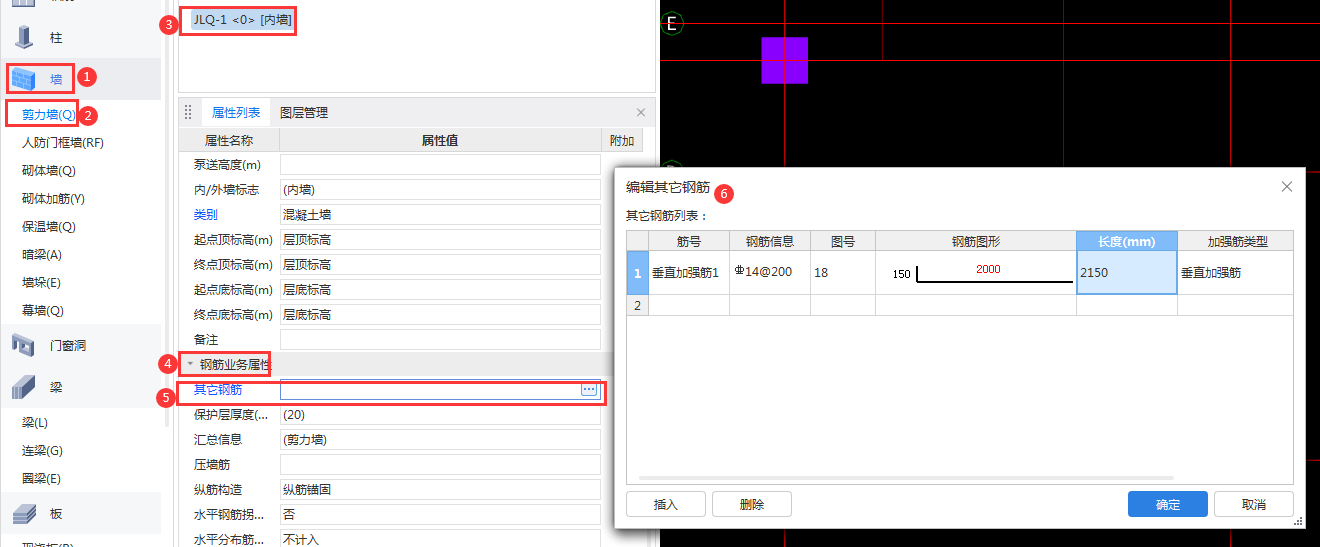Screen dimensions: 1320x547
Task: Click the ellipsis button in 其它钢筋 field
Action: click(x=589, y=389)
